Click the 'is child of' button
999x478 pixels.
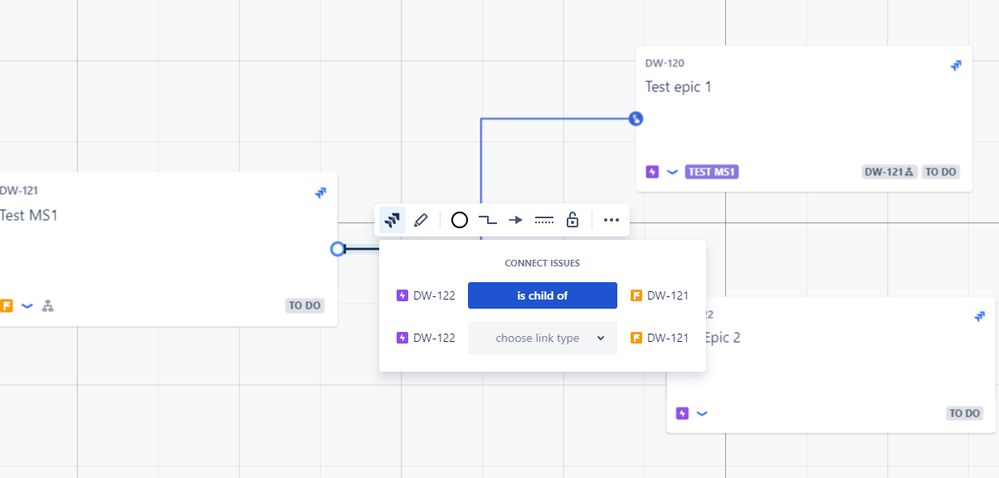[542, 296]
